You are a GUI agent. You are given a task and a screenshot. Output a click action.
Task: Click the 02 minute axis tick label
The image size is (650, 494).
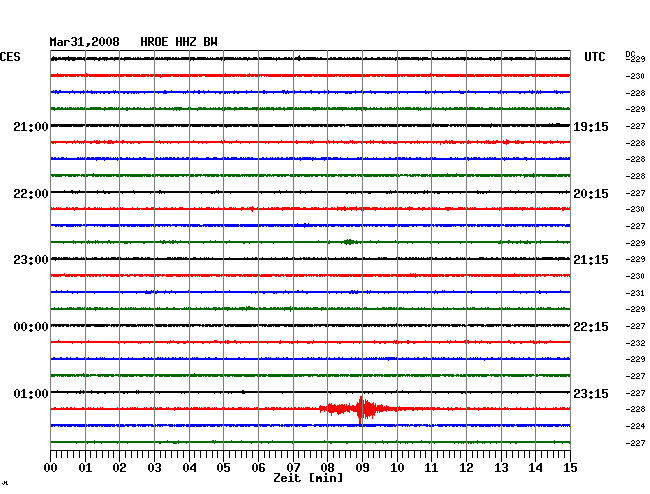(x=119, y=467)
